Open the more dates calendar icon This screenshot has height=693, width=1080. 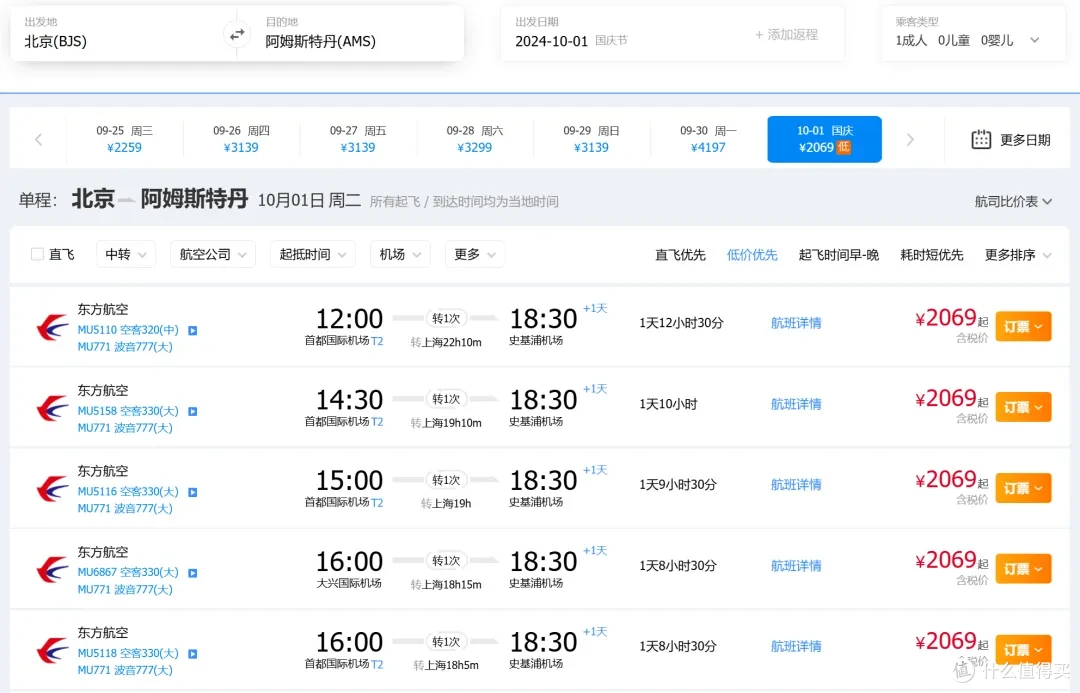pyautogui.click(x=981, y=140)
